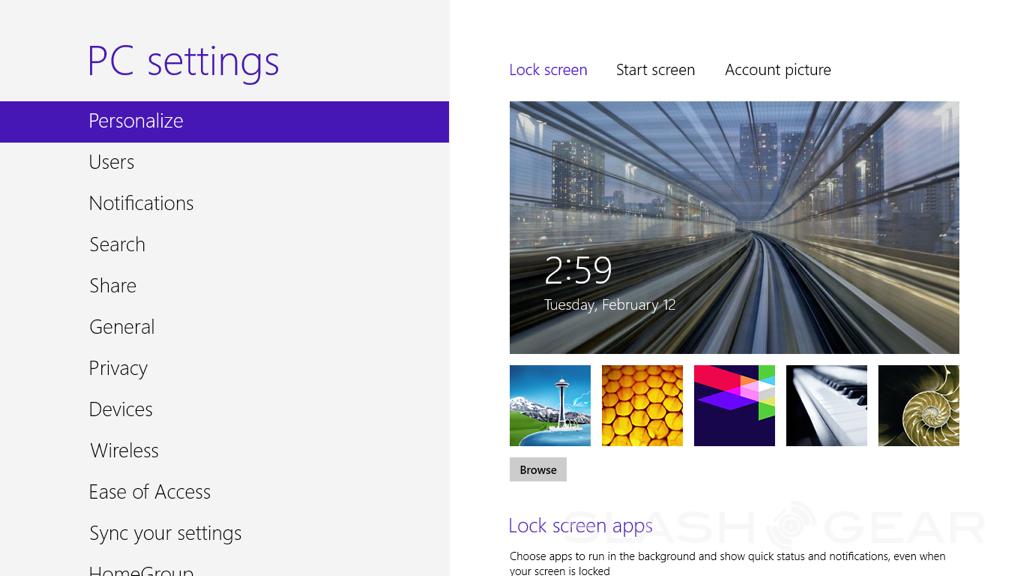1024x576 pixels.
Task: Choose the nautilus shell background thumbnail
Action: [x=918, y=405]
